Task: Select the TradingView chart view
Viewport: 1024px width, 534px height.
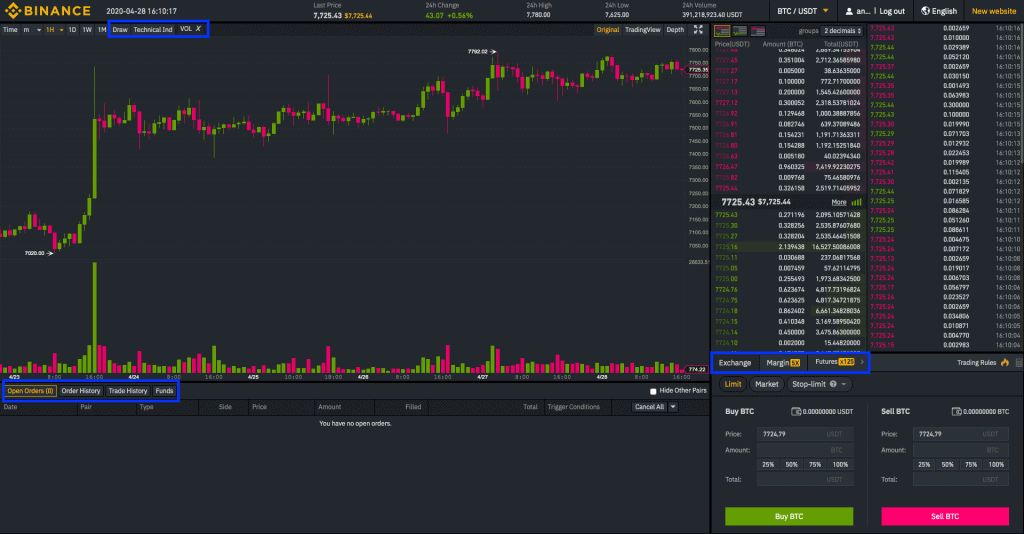Action: coord(643,29)
